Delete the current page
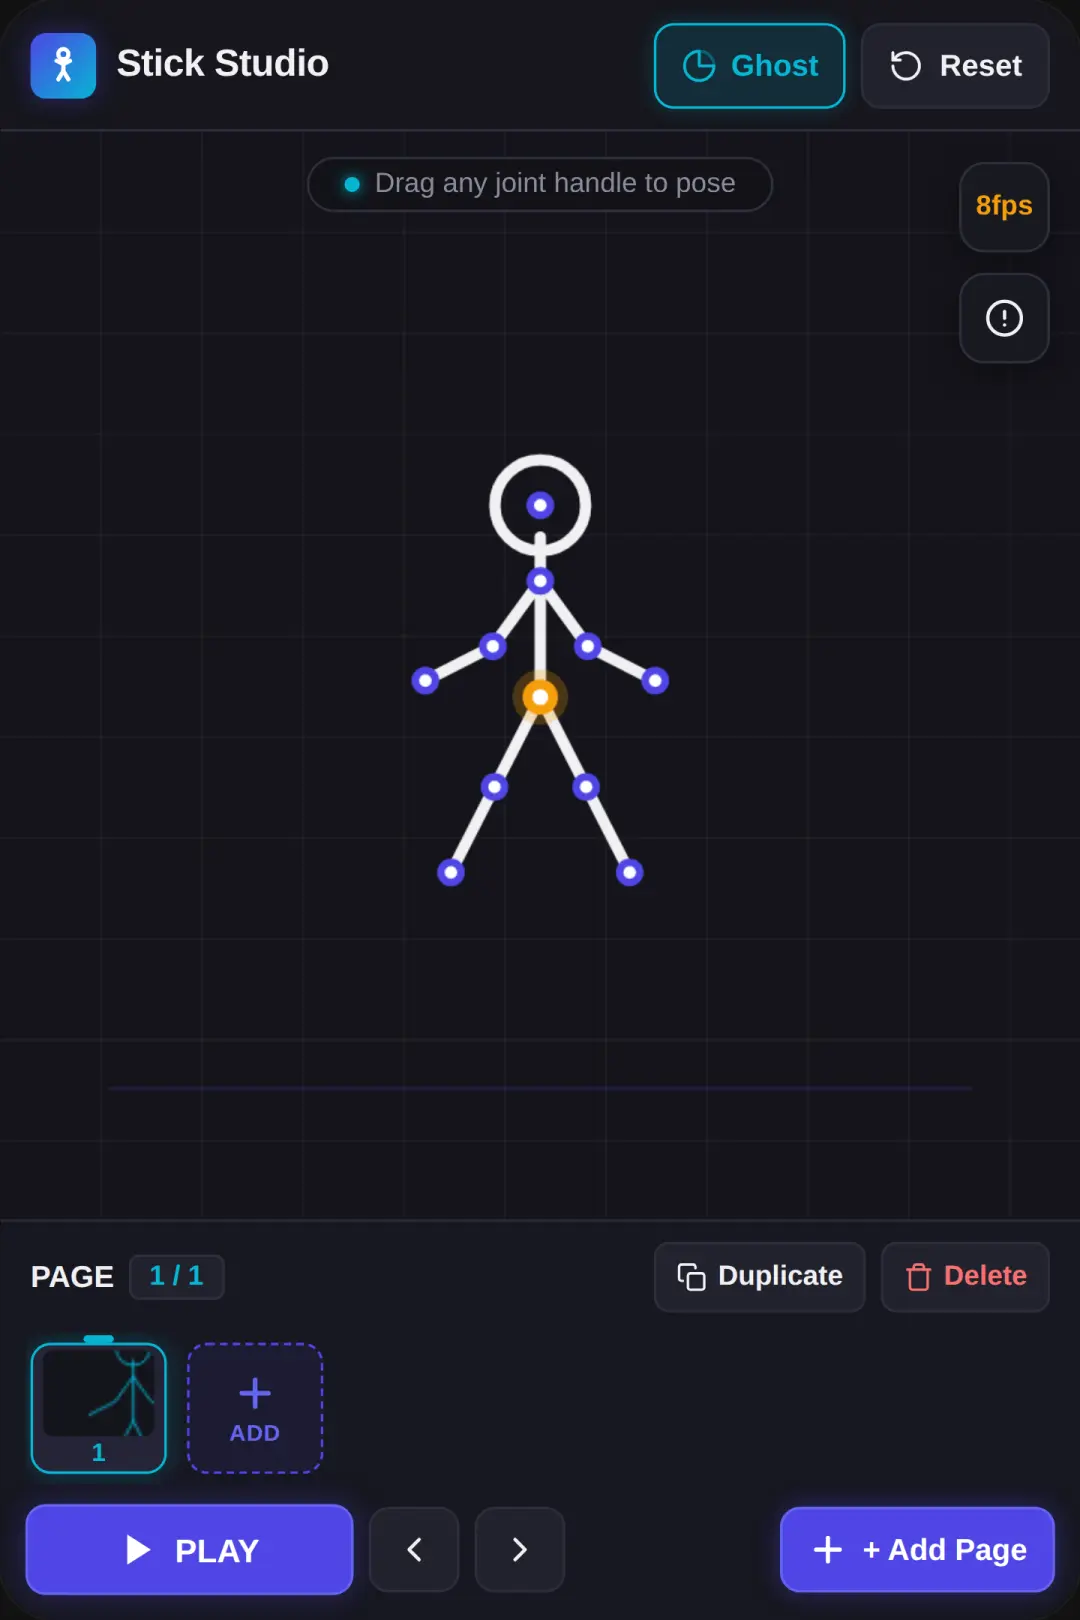The image size is (1080, 1620). 965,1277
